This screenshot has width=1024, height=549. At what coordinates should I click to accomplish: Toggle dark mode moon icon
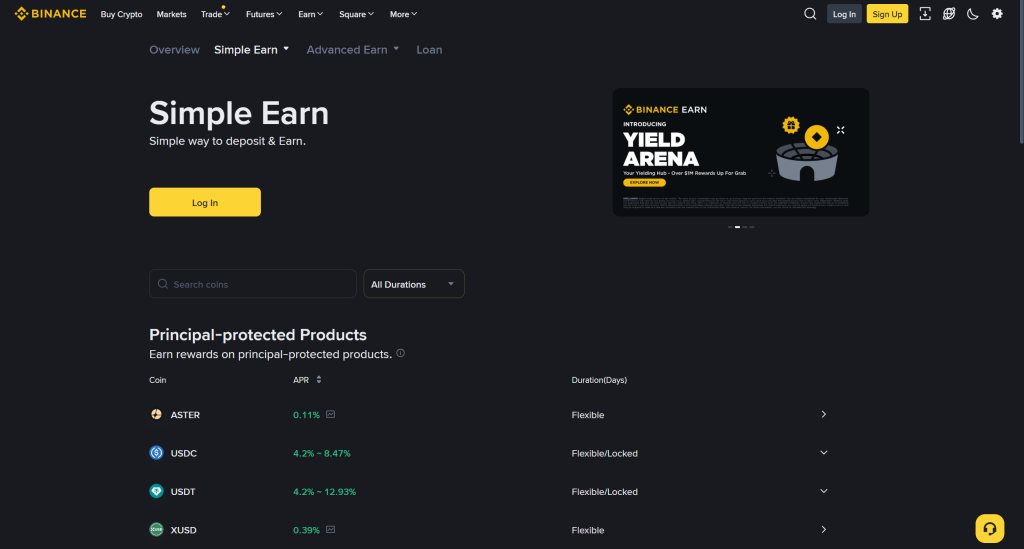(x=972, y=14)
